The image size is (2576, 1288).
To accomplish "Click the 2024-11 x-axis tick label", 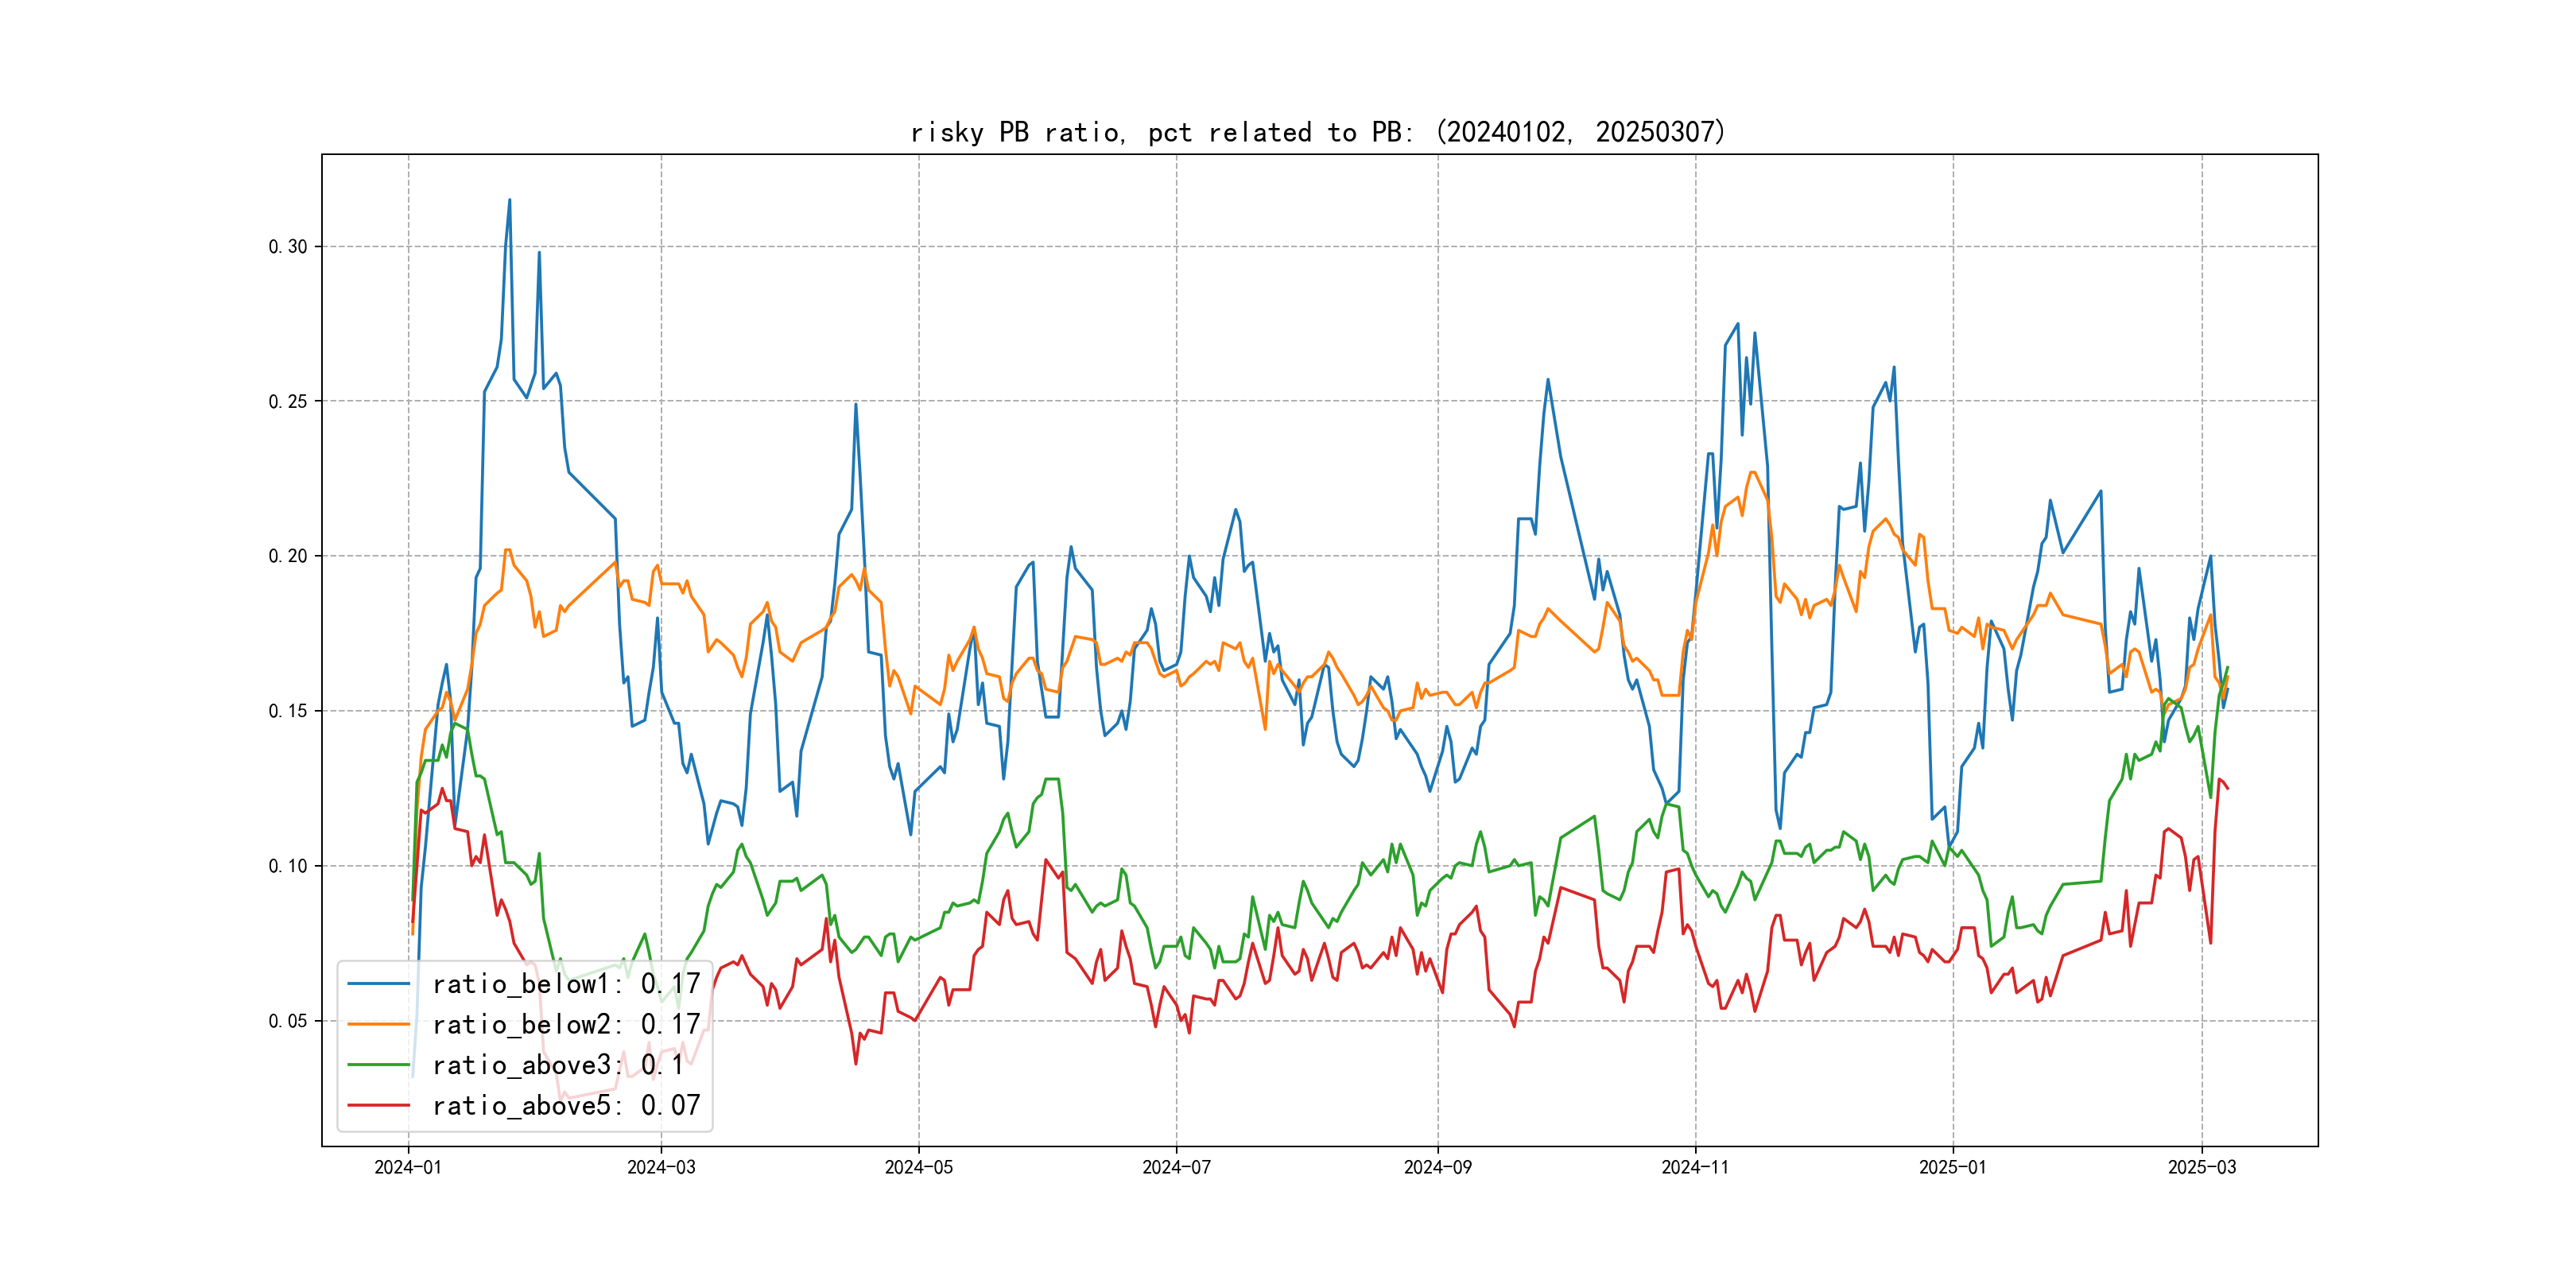I will tap(1695, 1167).
